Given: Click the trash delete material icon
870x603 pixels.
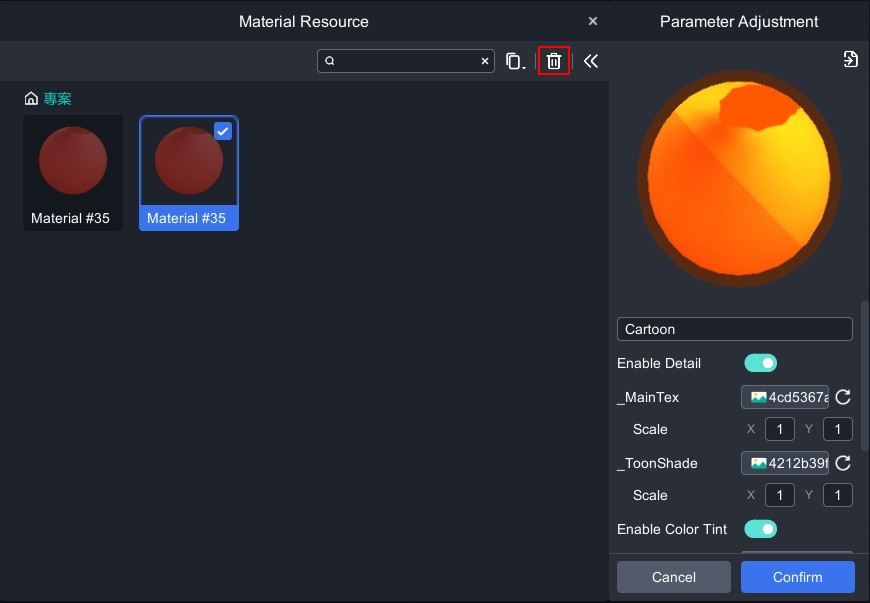Looking at the screenshot, I should click(554, 61).
